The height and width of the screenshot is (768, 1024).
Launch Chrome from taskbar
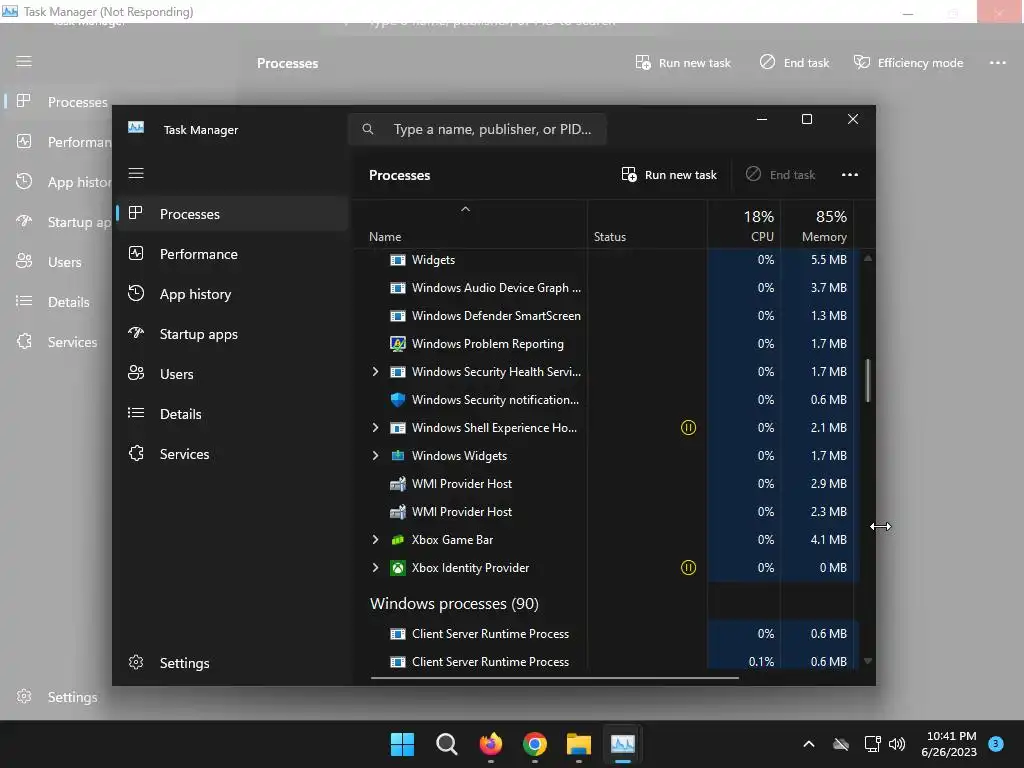tap(535, 744)
